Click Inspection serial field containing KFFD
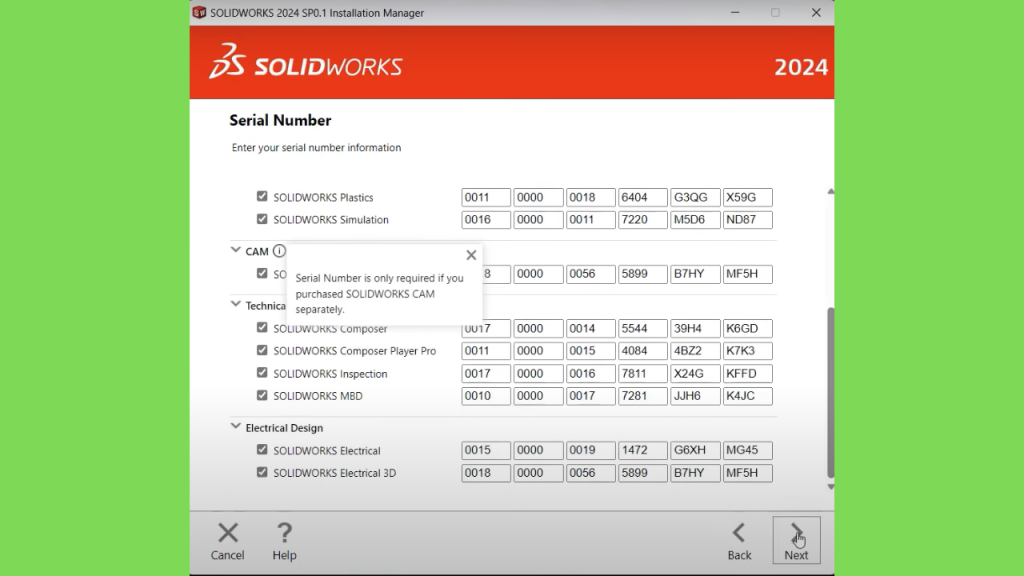This screenshot has height=576, width=1024. [x=748, y=374]
